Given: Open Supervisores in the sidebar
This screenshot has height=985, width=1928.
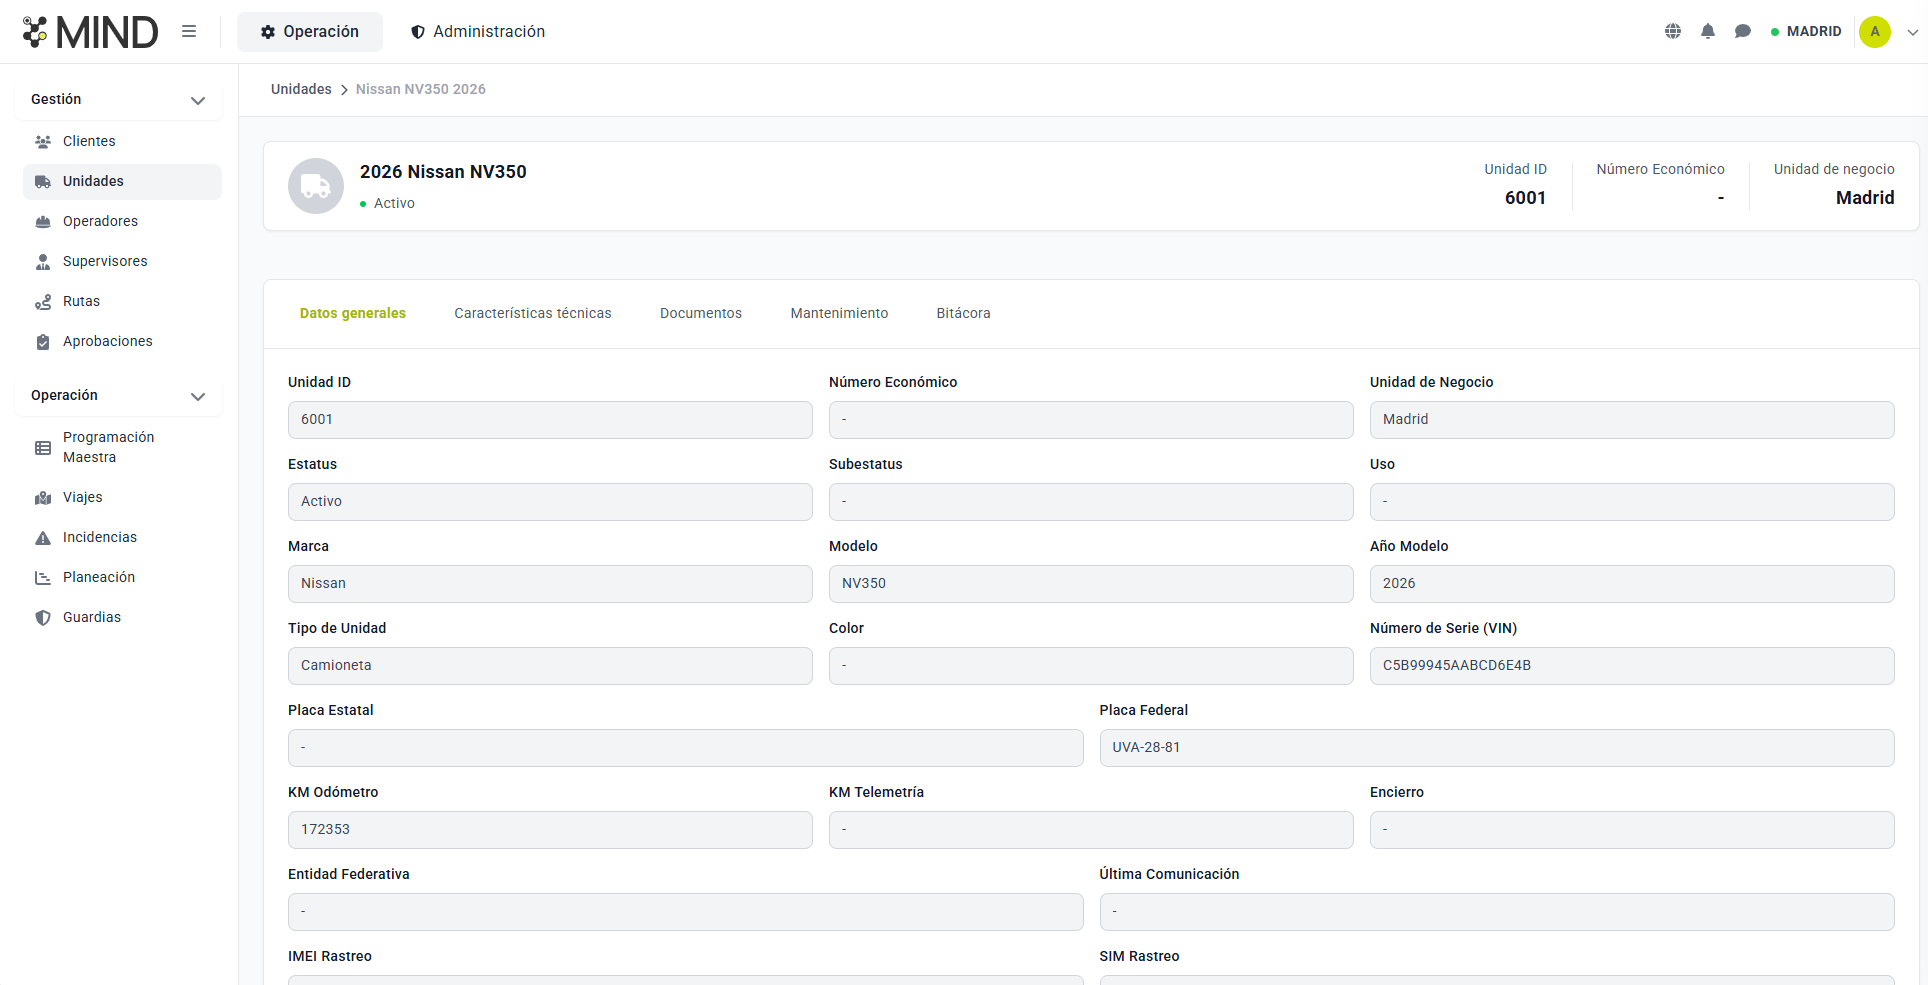Looking at the screenshot, I should coord(122,261).
